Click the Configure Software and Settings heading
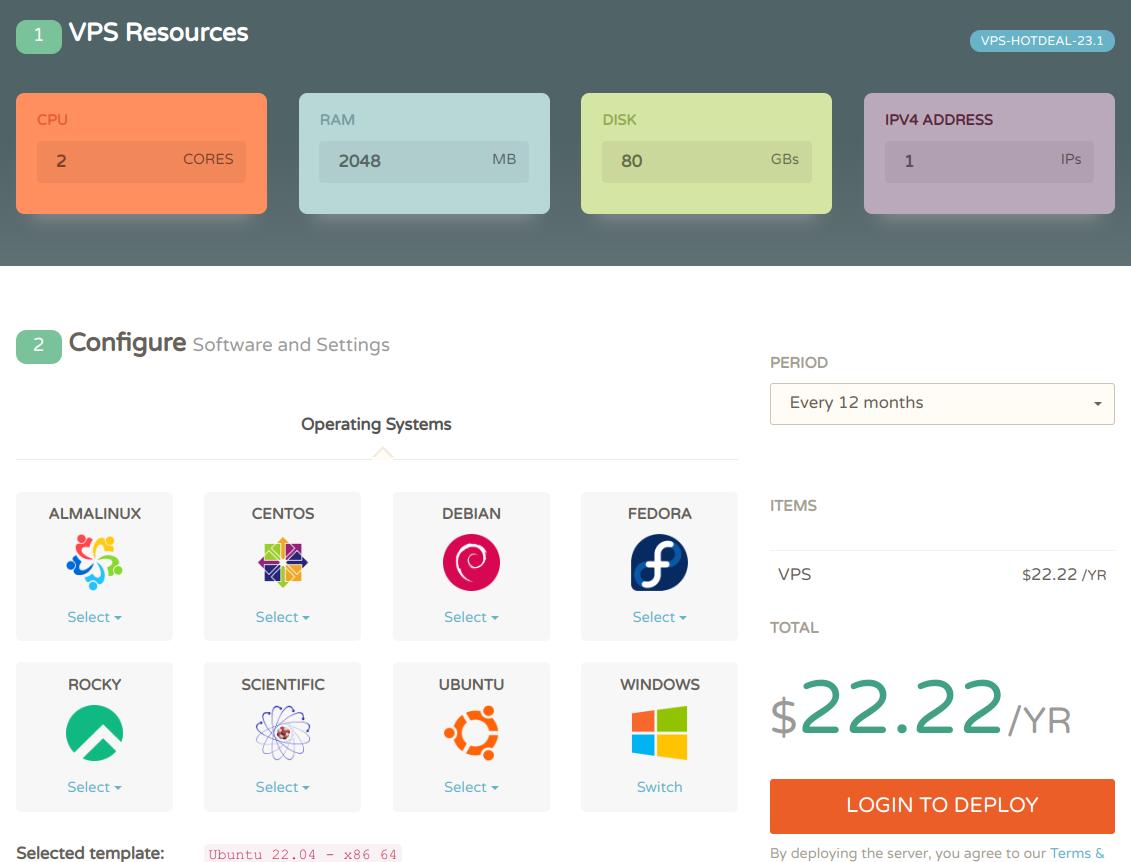1131x862 pixels. pos(229,343)
